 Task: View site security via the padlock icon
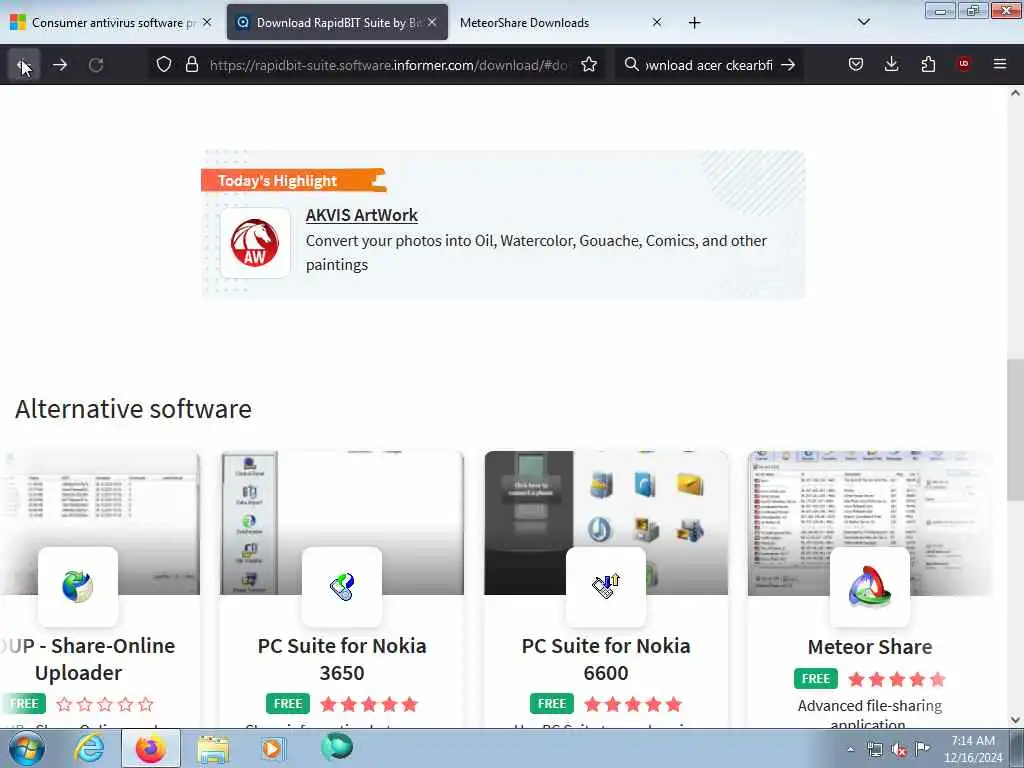(x=191, y=65)
